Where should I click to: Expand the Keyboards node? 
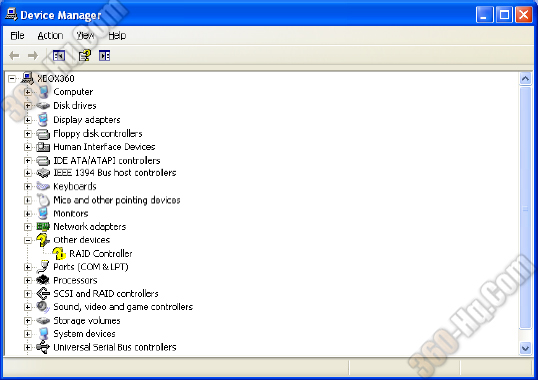click(28, 187)
